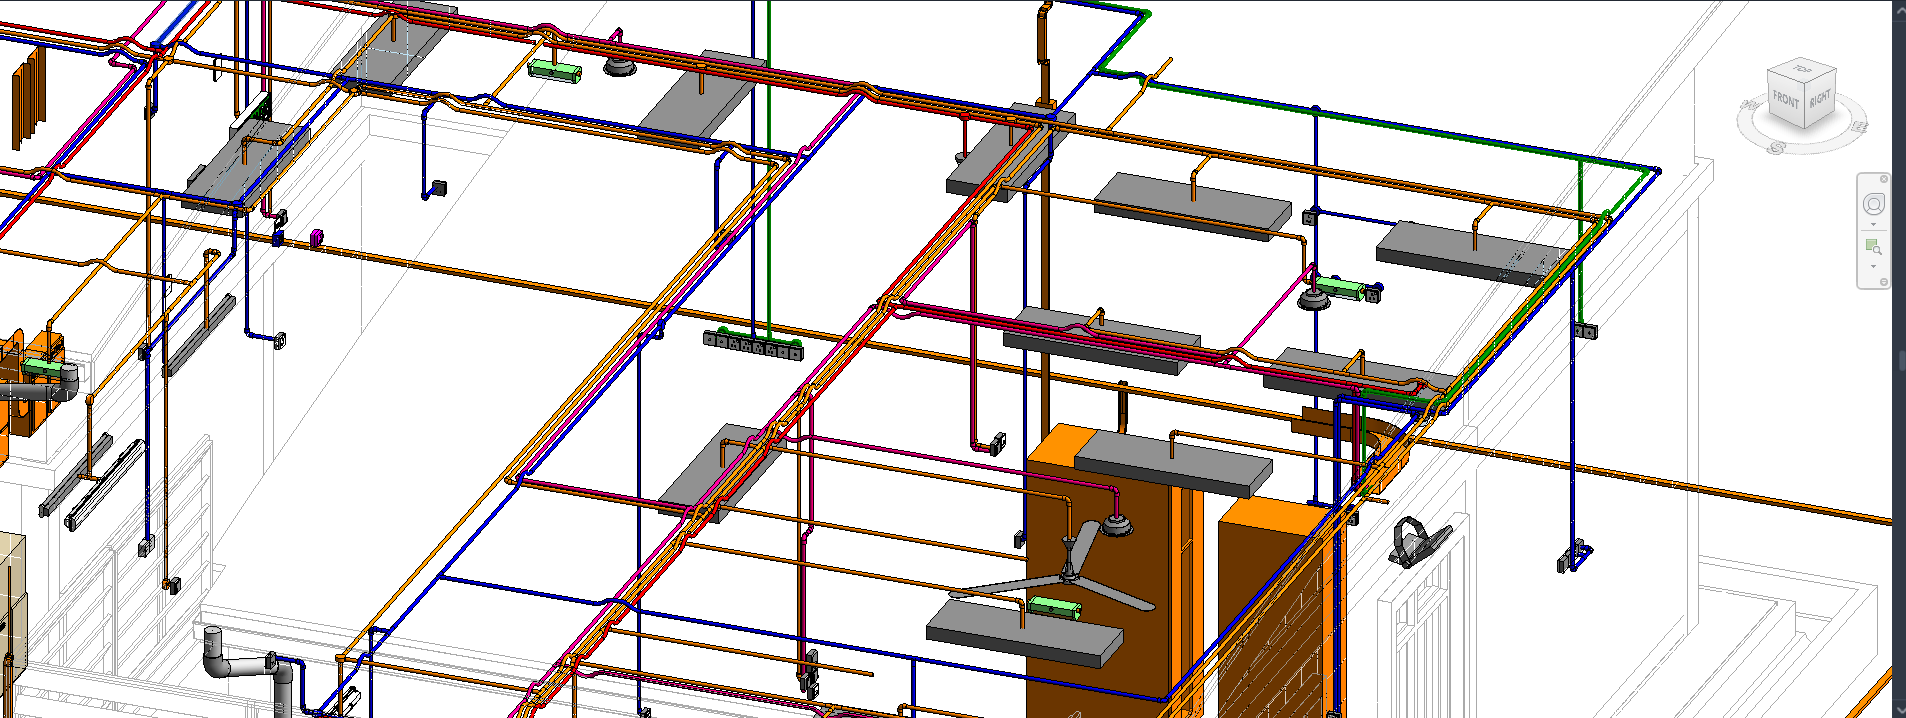The height and width of the screenshot is (718, 1906).
Task: Click the S compass letter on ViewCube ring
Action: 1776,148
